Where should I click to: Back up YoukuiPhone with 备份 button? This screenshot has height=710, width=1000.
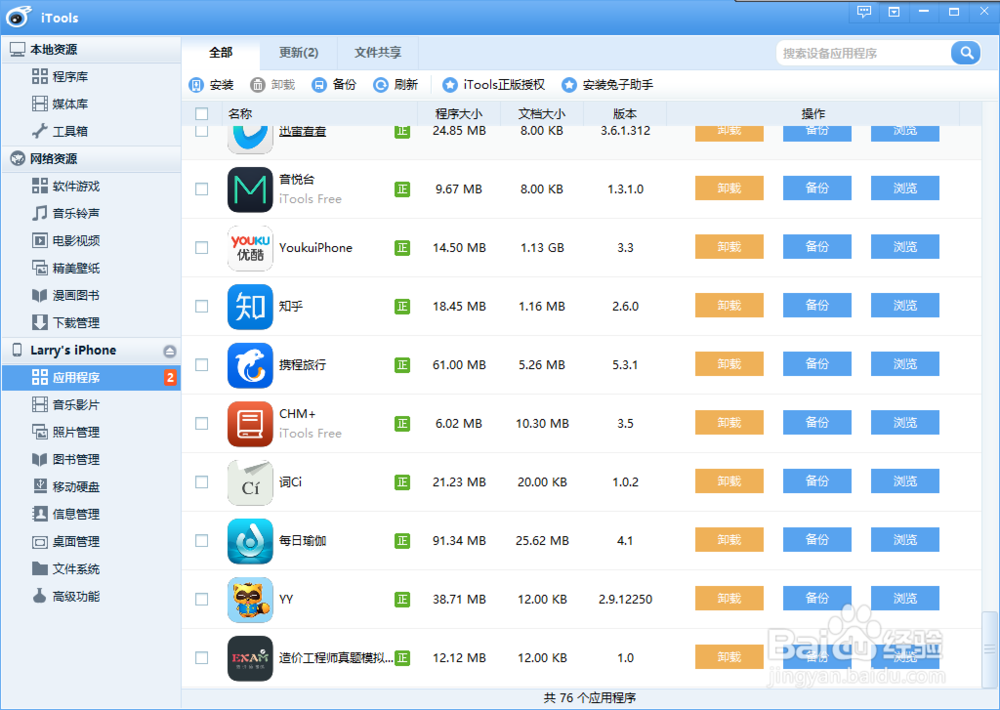pos(817,247)
